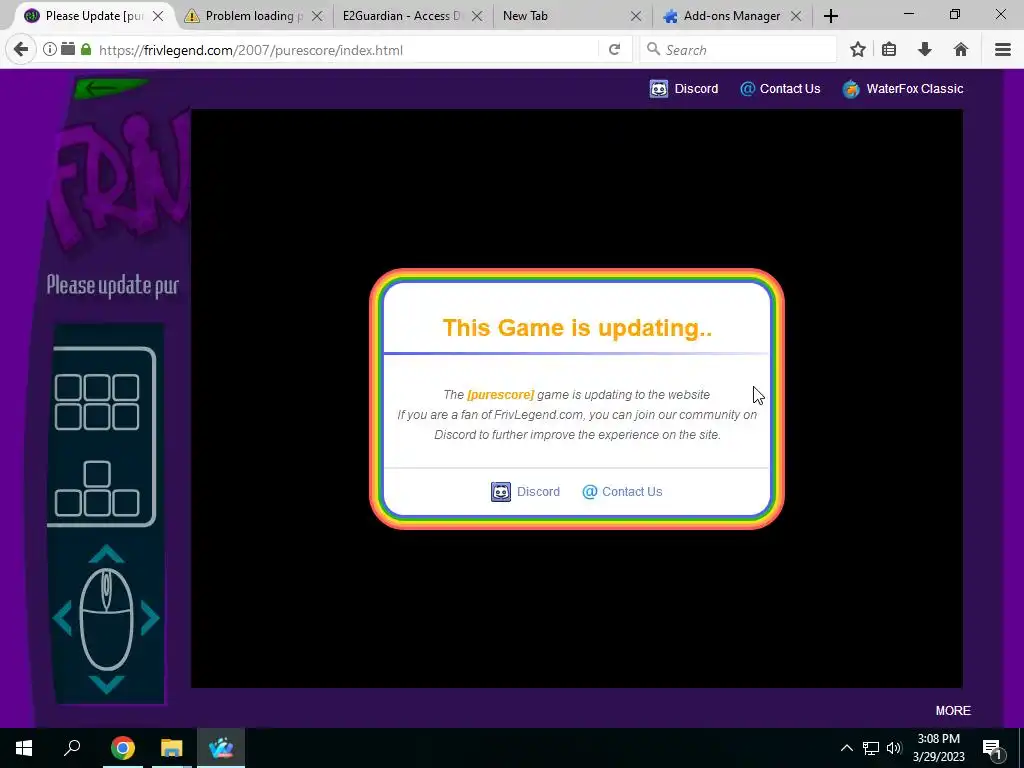Show bookmarks list icon in toolbar

889,50
